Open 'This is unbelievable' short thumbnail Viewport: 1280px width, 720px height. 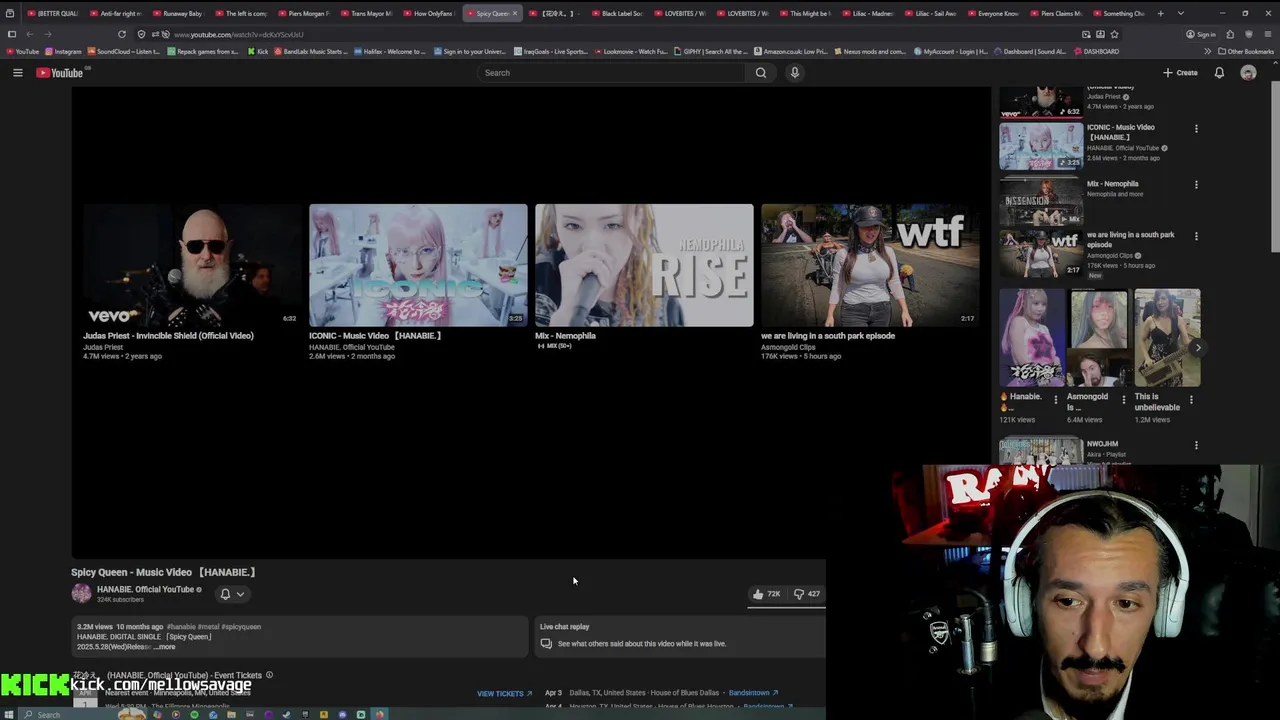(x=1167, y=338)
